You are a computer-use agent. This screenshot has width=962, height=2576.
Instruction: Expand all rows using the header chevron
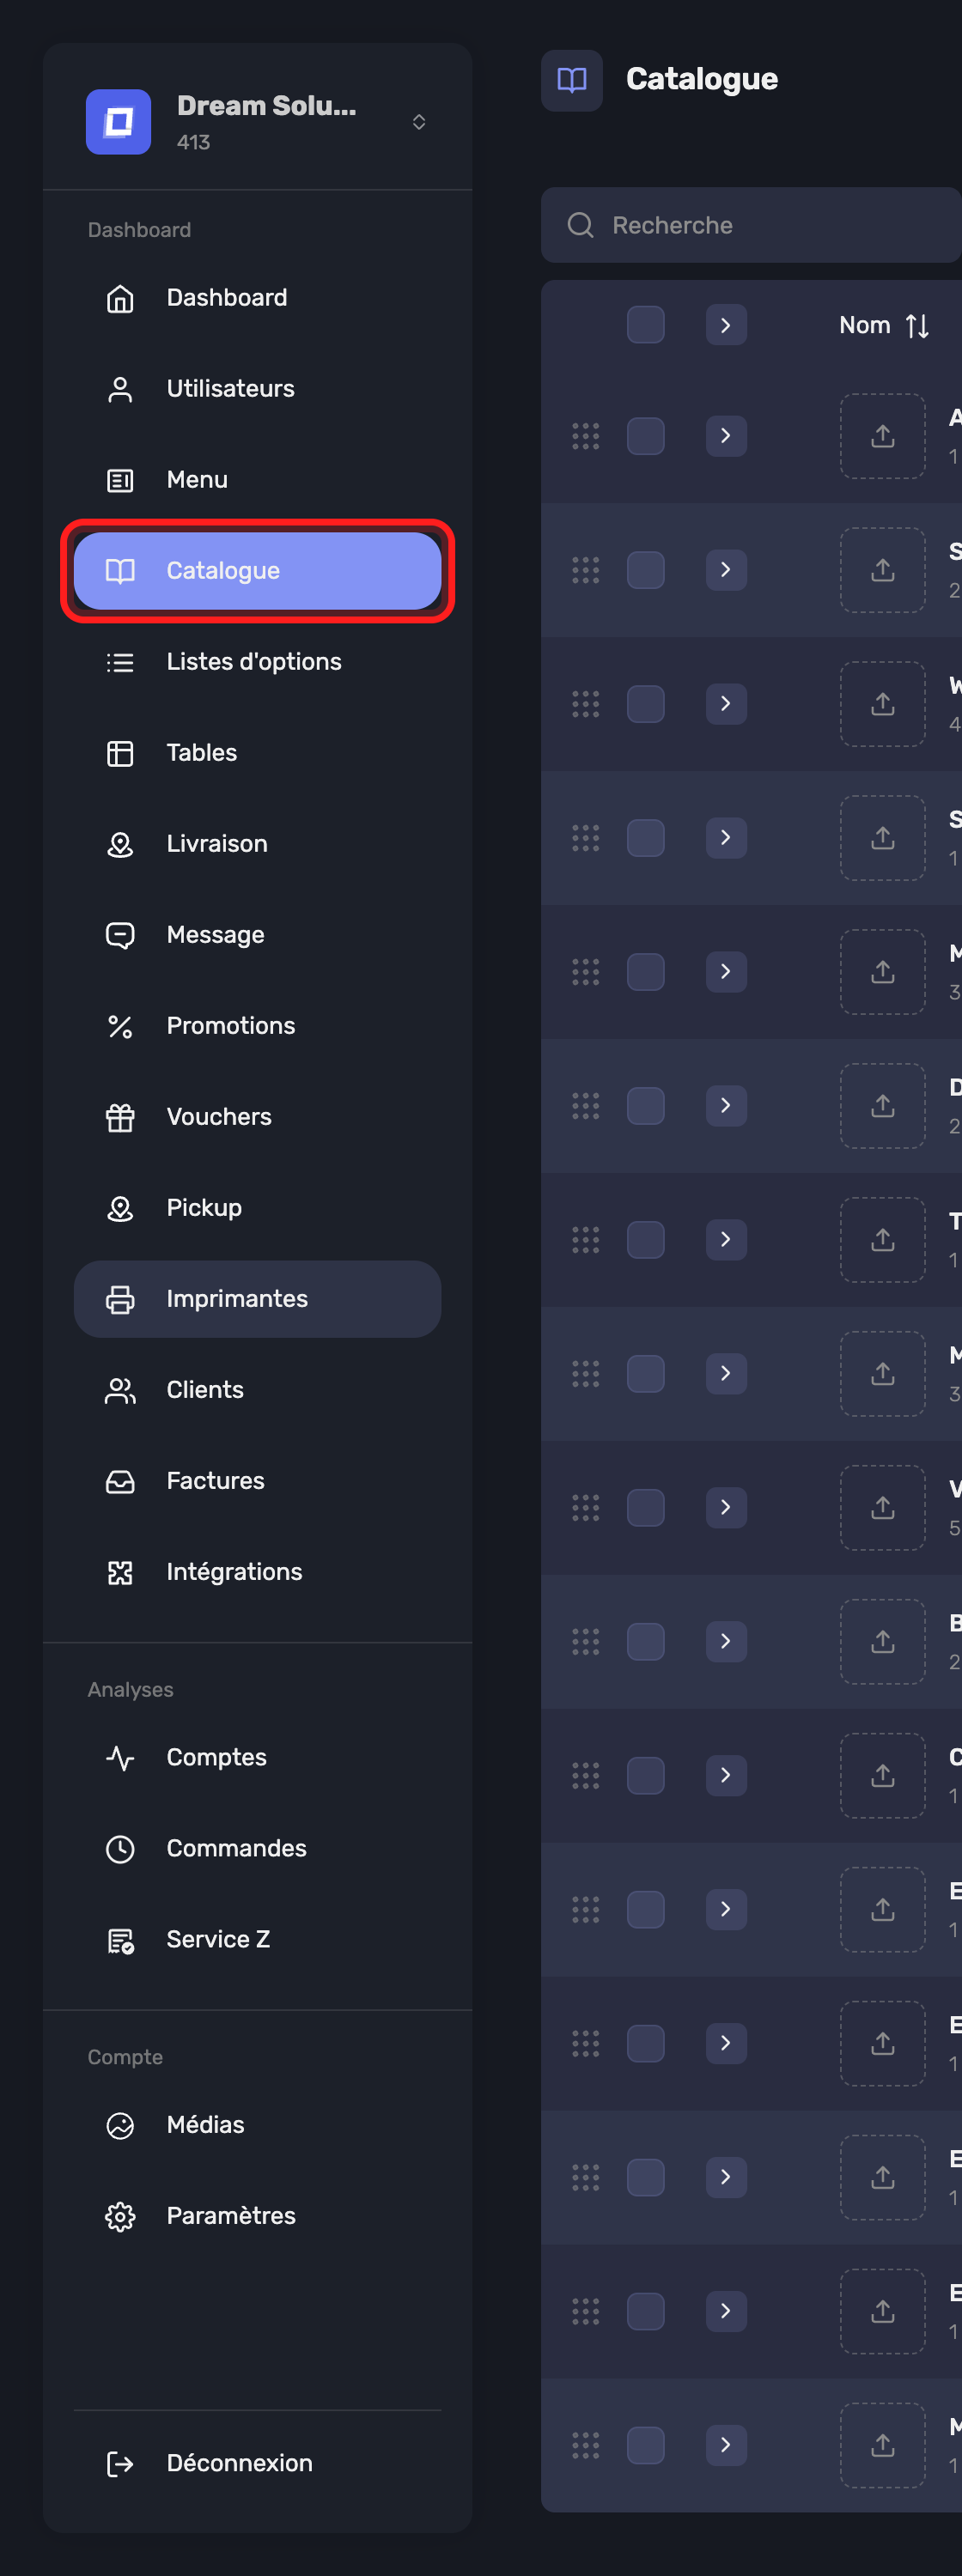click(726, 325)
